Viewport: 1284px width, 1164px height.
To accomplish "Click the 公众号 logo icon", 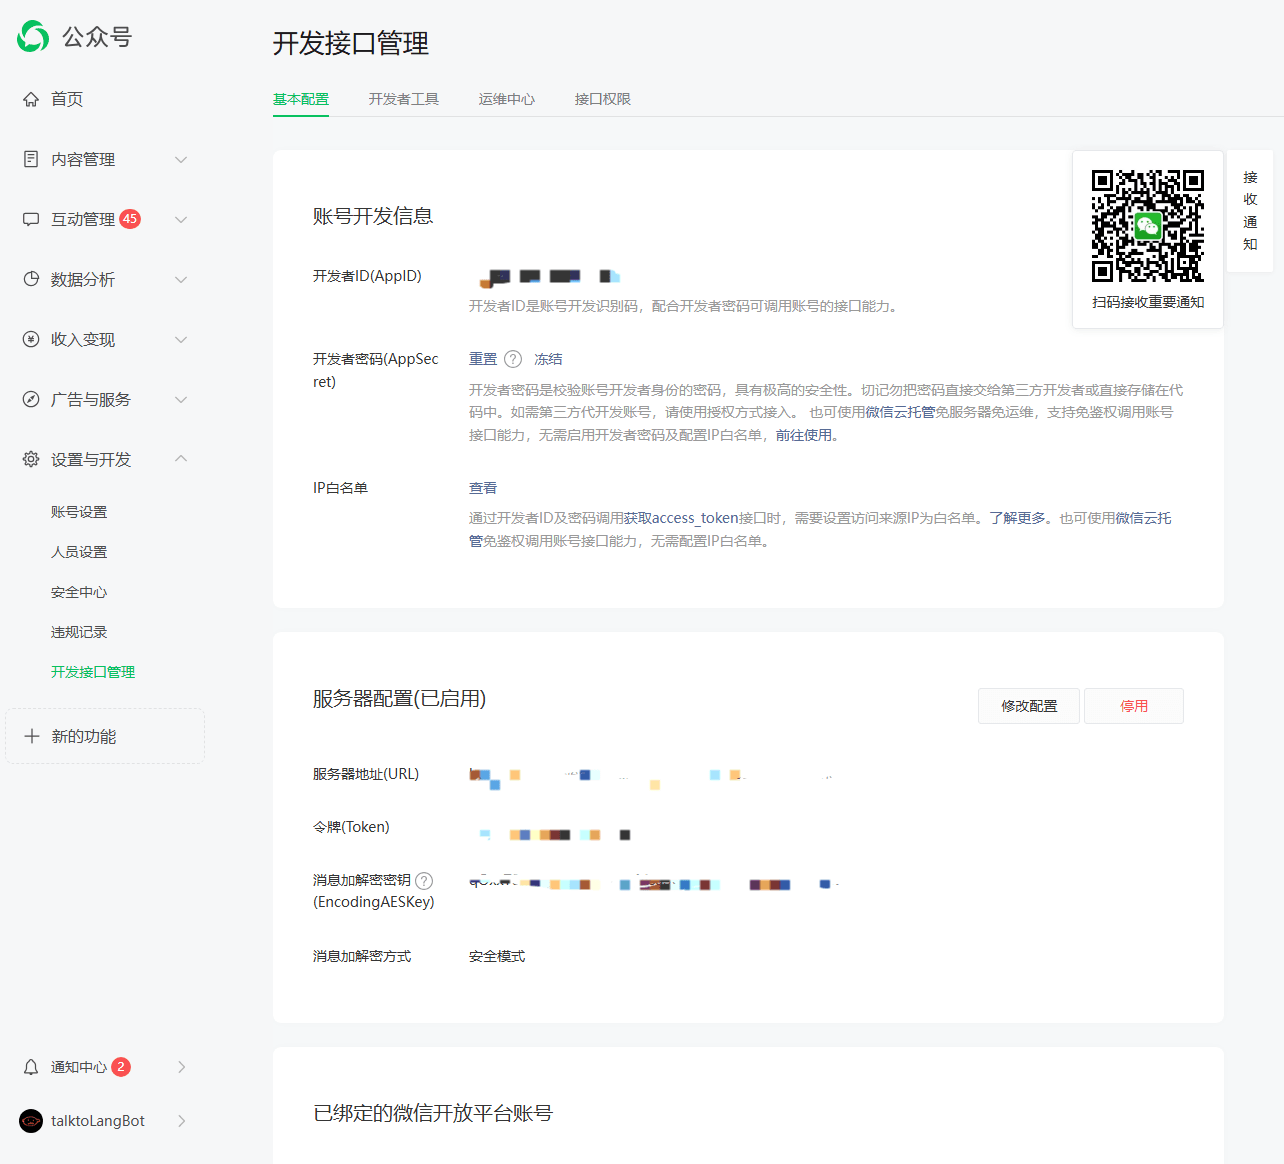I will [31, 36].
